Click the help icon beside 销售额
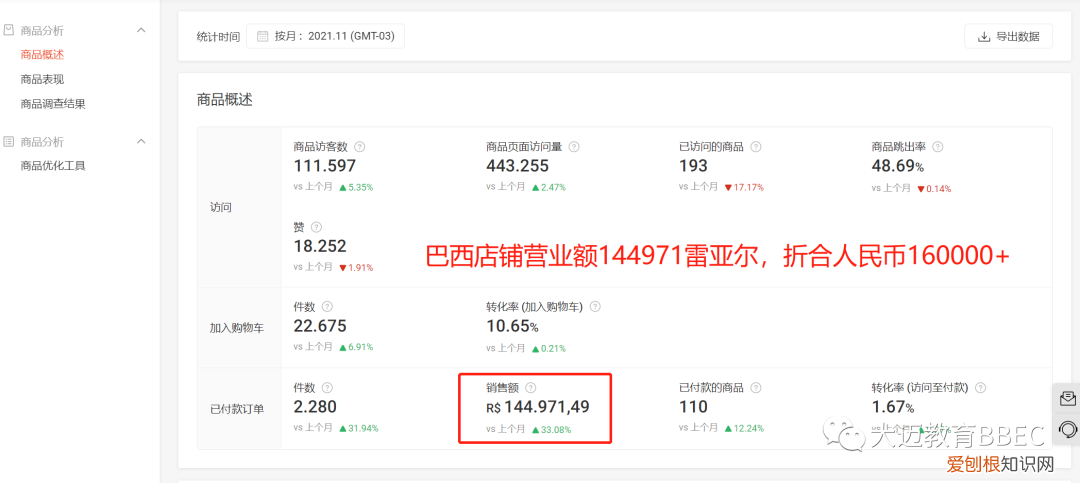This screenshot has width=1080, height=483. (x=530, y=388)
